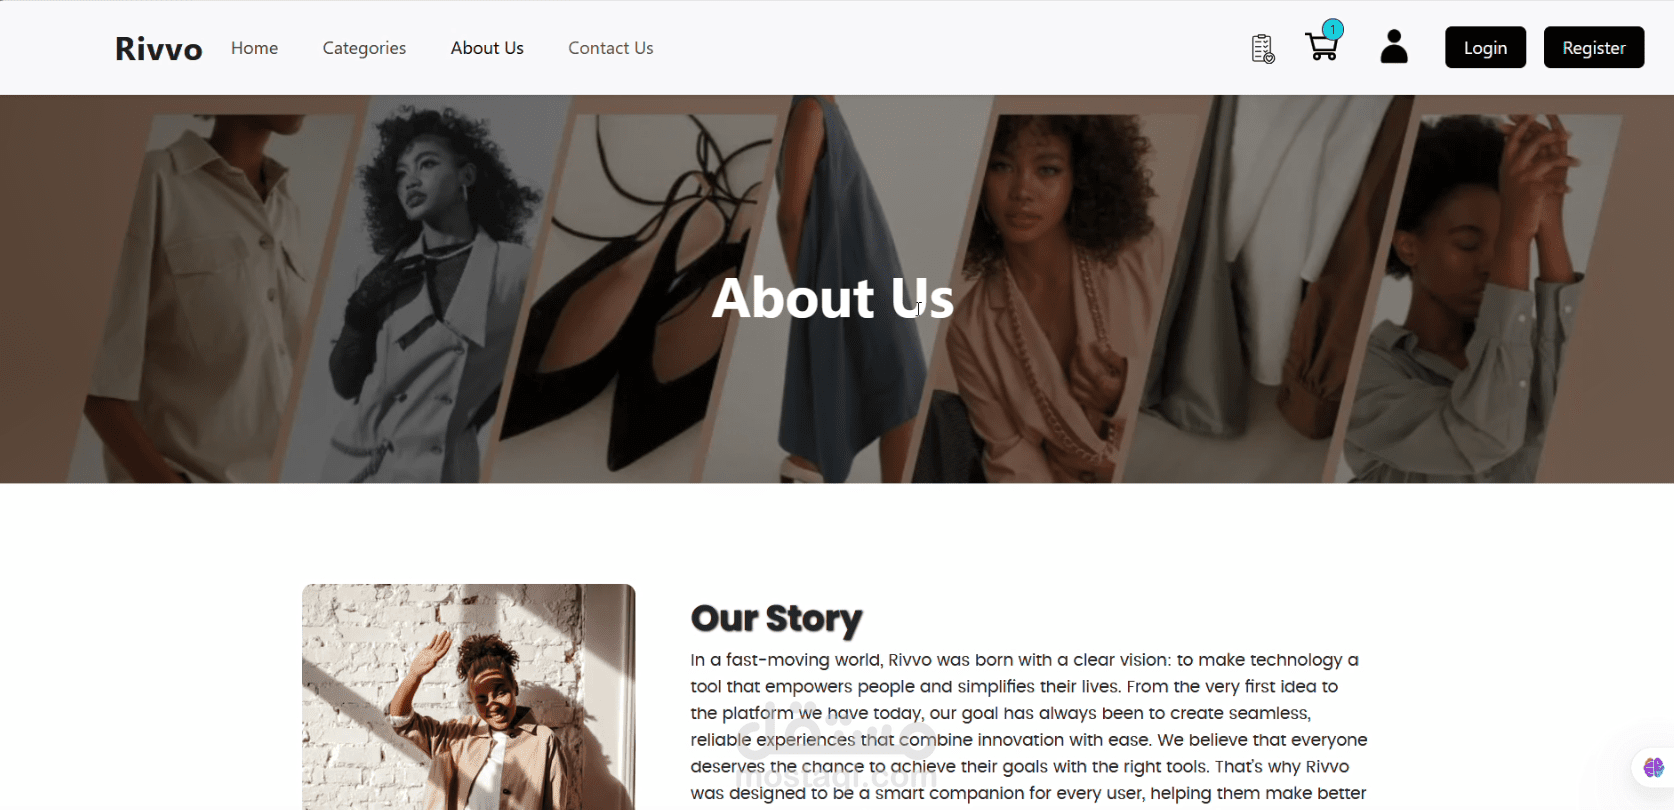
Task: Click the Our Story heading
Action: pos(776,619)
